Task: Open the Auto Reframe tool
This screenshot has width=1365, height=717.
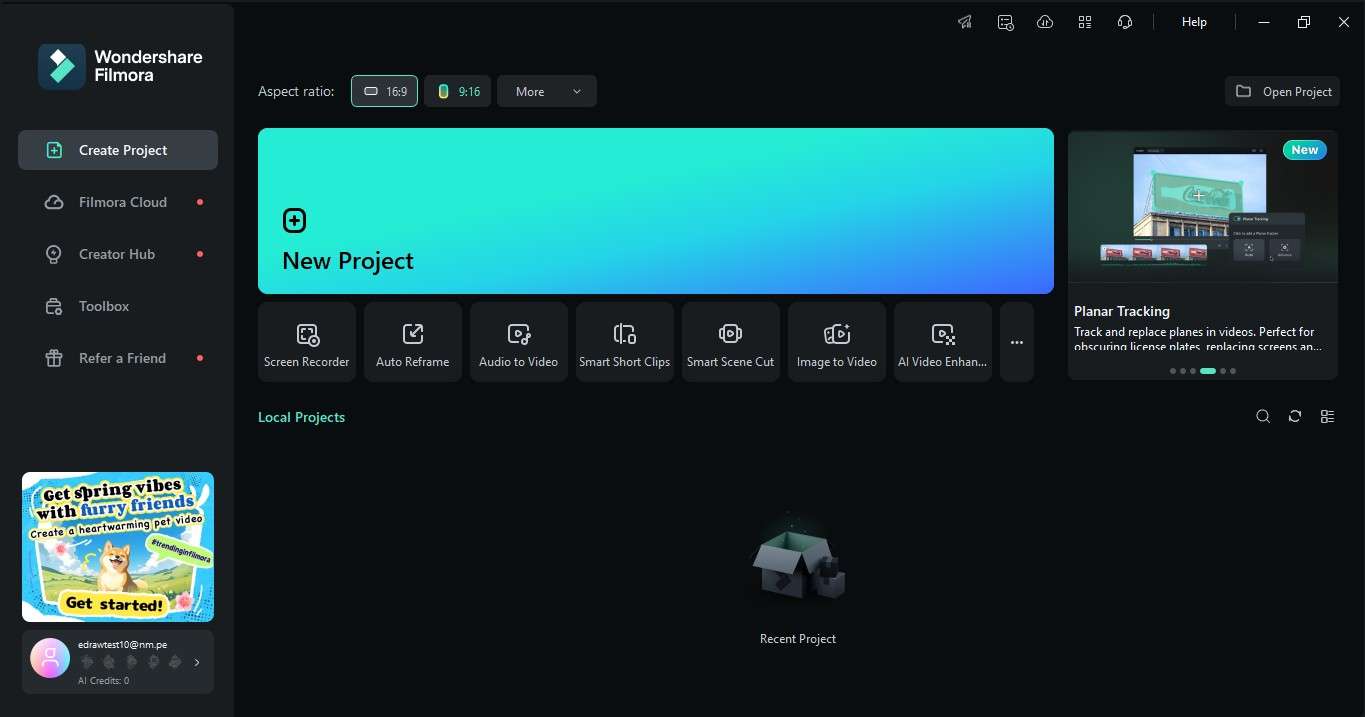Action: point(413,342)
